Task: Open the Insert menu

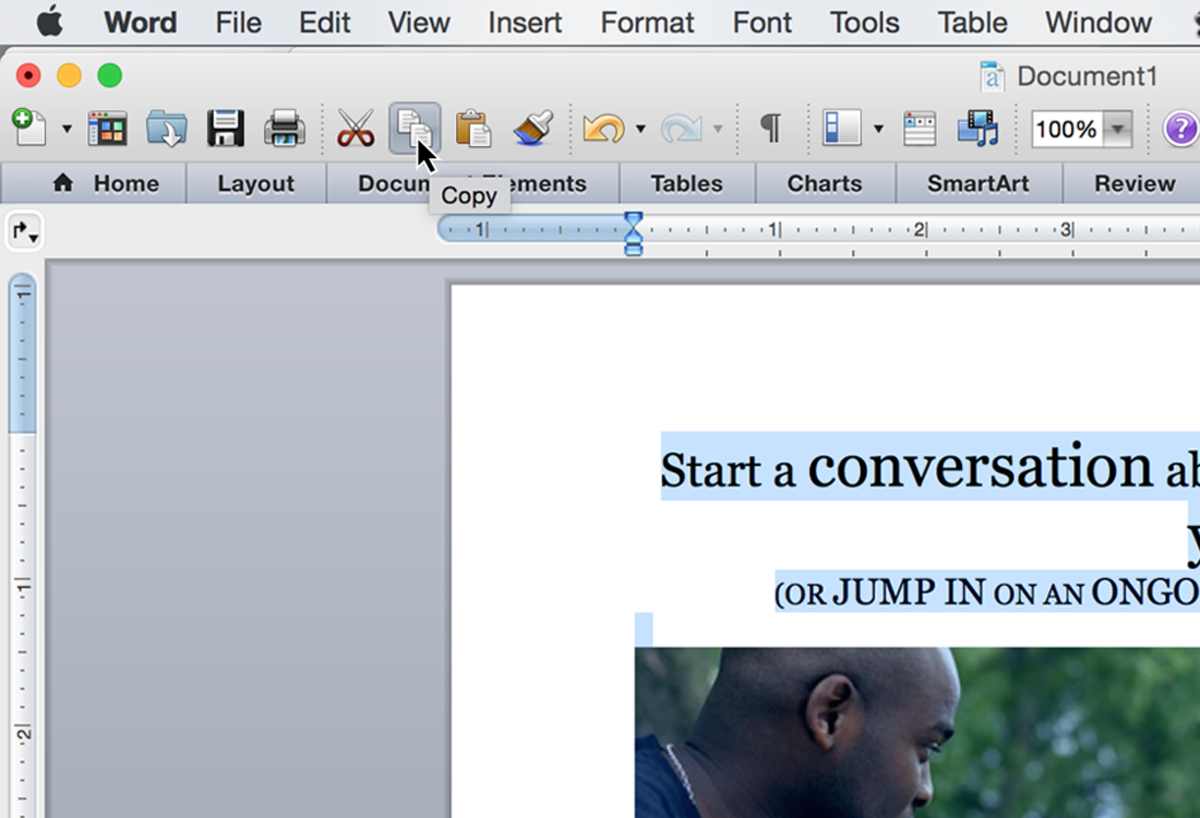Action: click(x=524, y=22)
